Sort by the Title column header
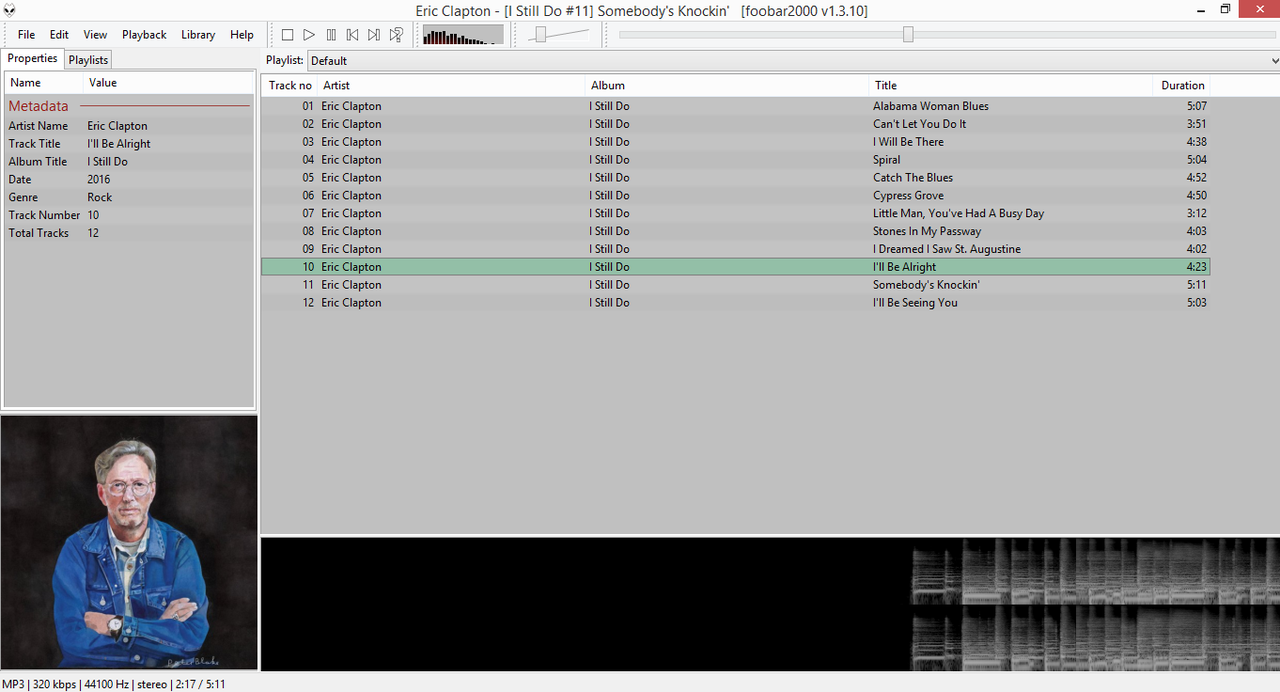 [1011, 85]
